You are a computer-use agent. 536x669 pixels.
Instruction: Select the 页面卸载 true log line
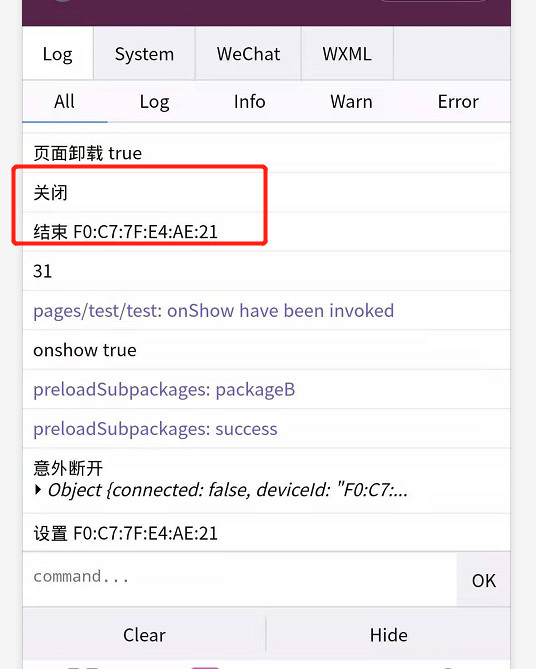pyautogui.click(x=266, y=153)
